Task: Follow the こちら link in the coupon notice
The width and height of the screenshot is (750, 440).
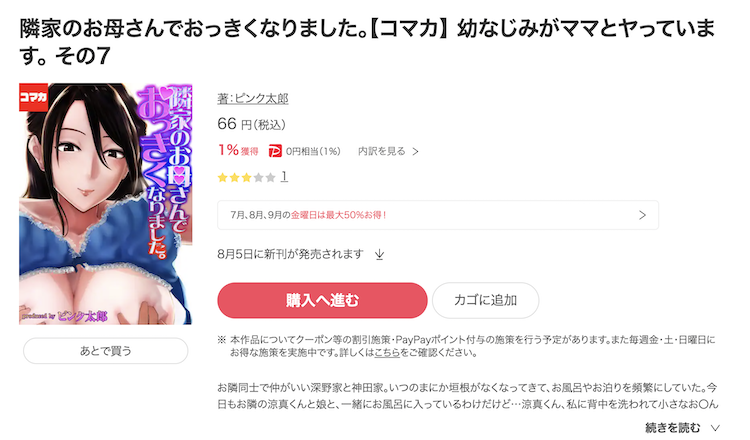Action: click(x=387, y=353)
